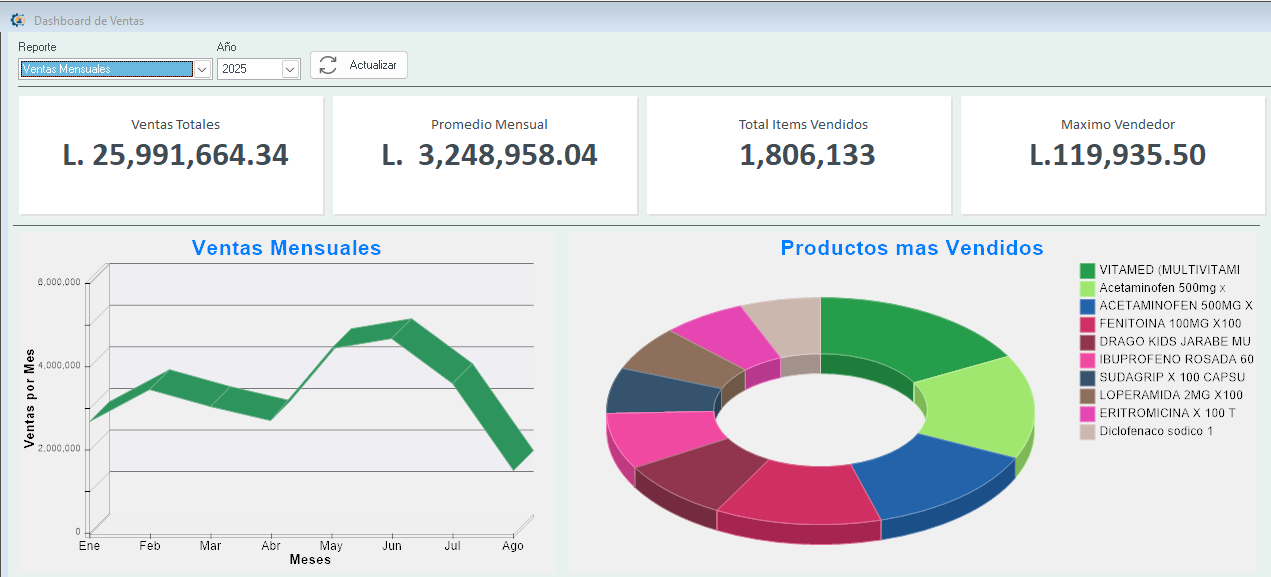Click the circular refresh arrows icon
Image resolution: width=1271 pixels, height=577 pixels.
click(x=328, y=65)
